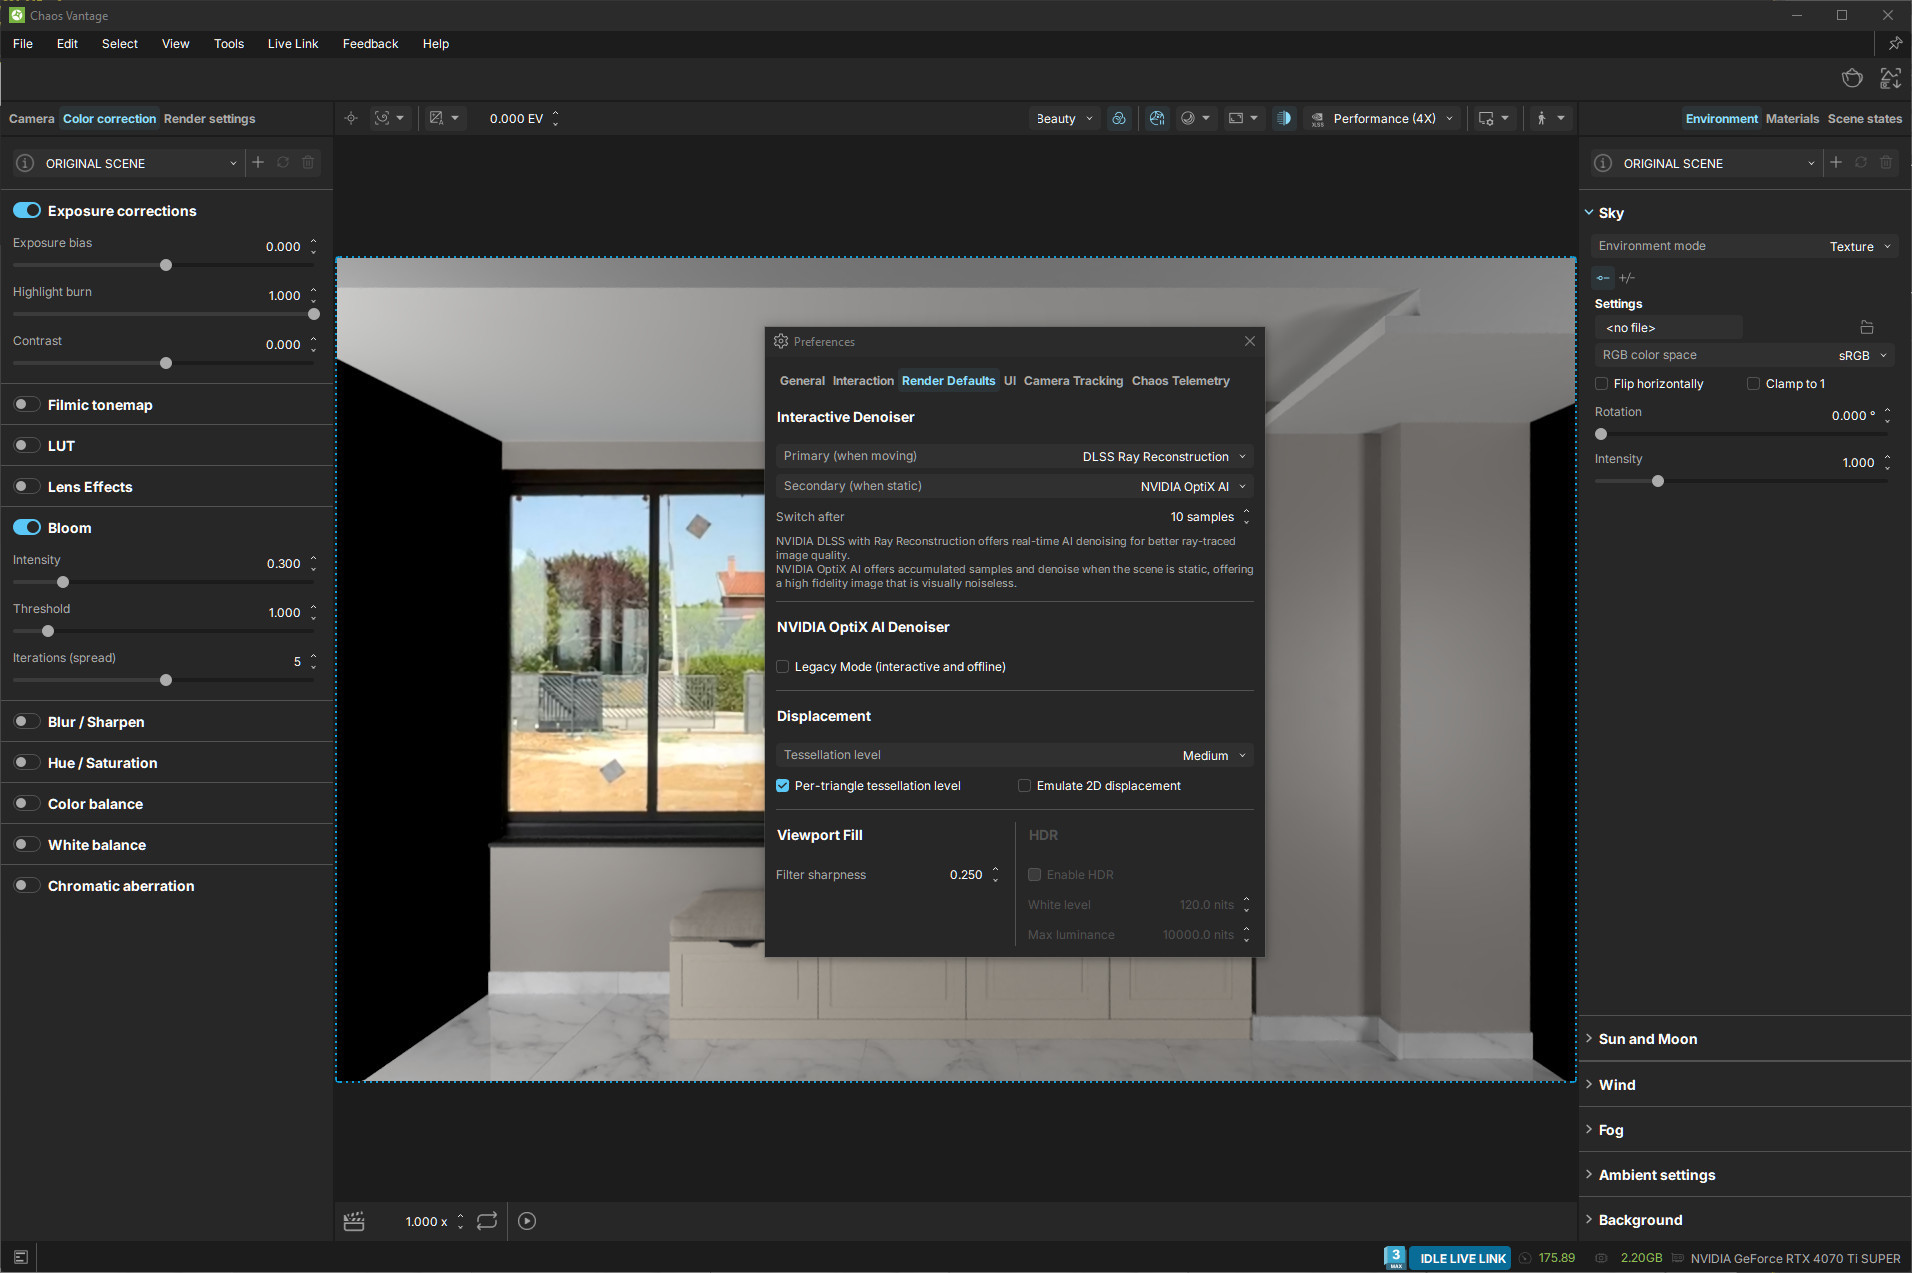Toggle the loop playback icon
Screen dimensions: 1912x1273
tap(487, 1221)
